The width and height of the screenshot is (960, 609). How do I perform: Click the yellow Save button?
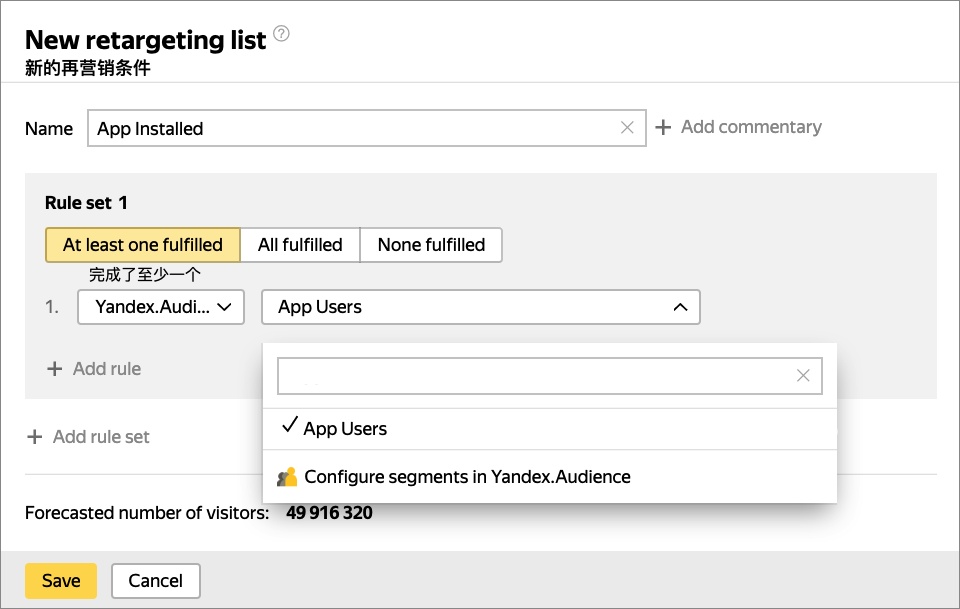coord(61,581)
